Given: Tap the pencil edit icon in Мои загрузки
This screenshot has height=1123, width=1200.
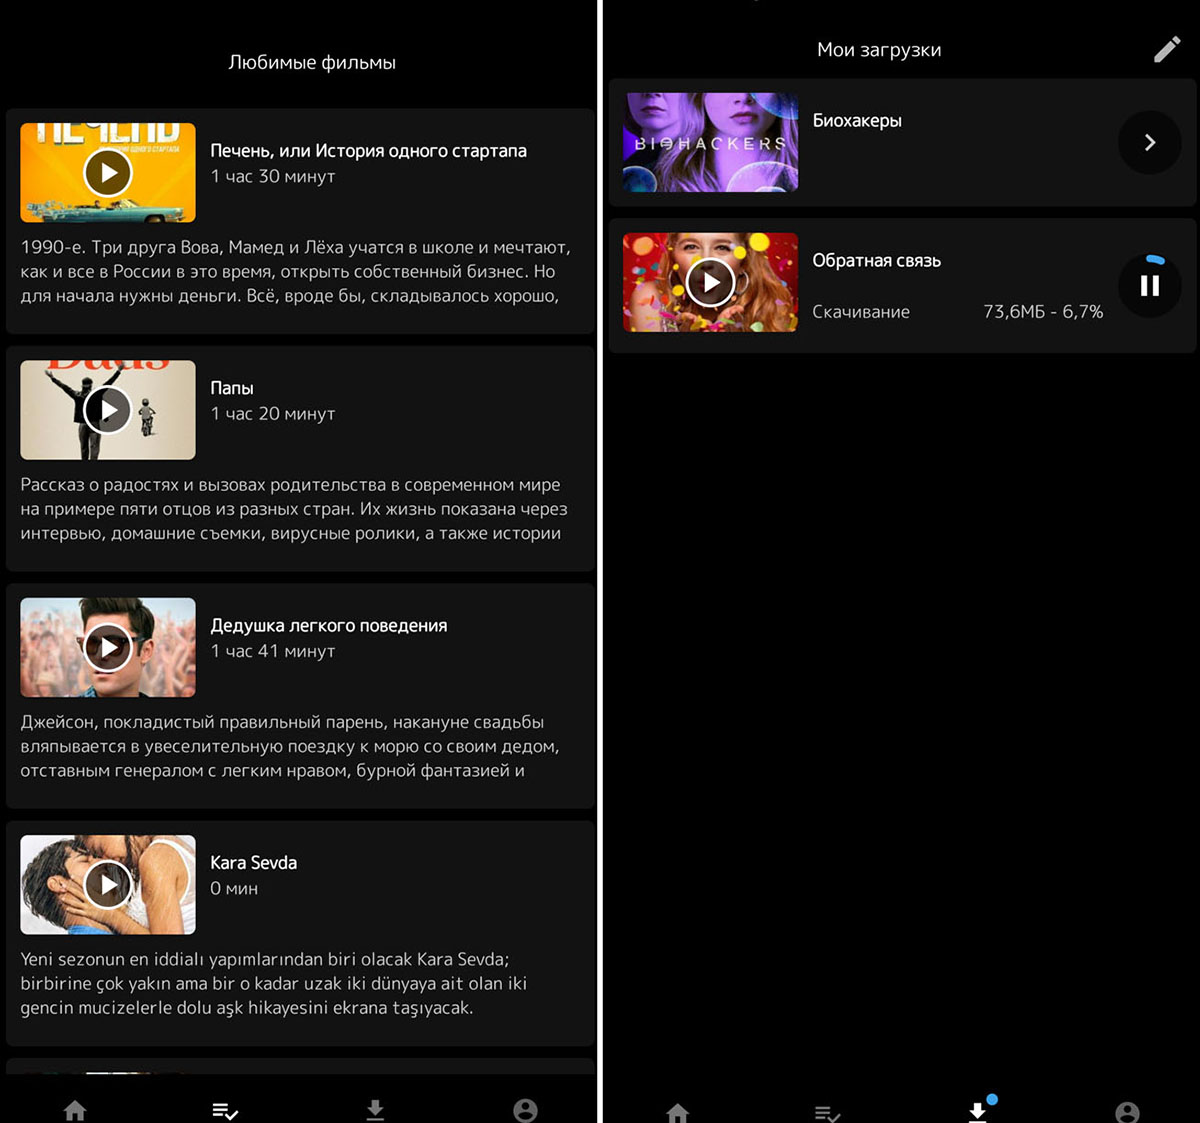Looking at the screenshot, I should pos(1167,50).
